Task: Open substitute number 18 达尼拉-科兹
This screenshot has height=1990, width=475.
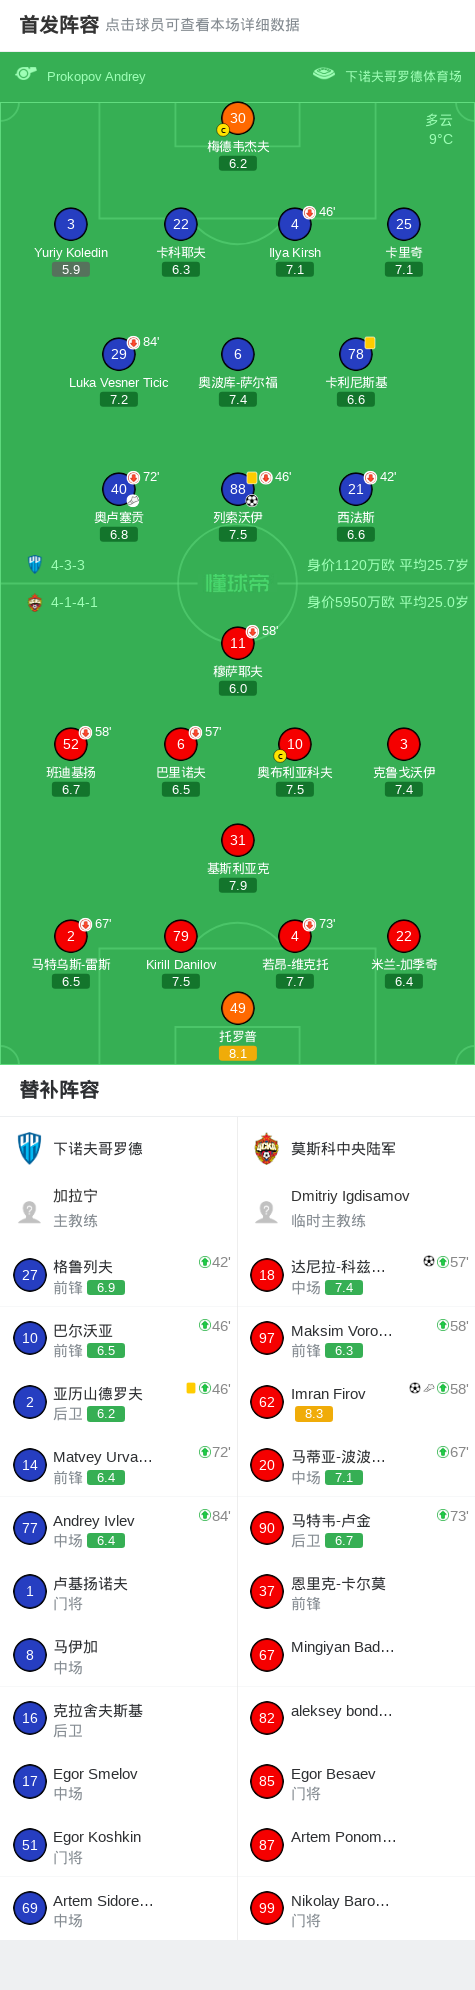Action: [x=356, y=1275]
